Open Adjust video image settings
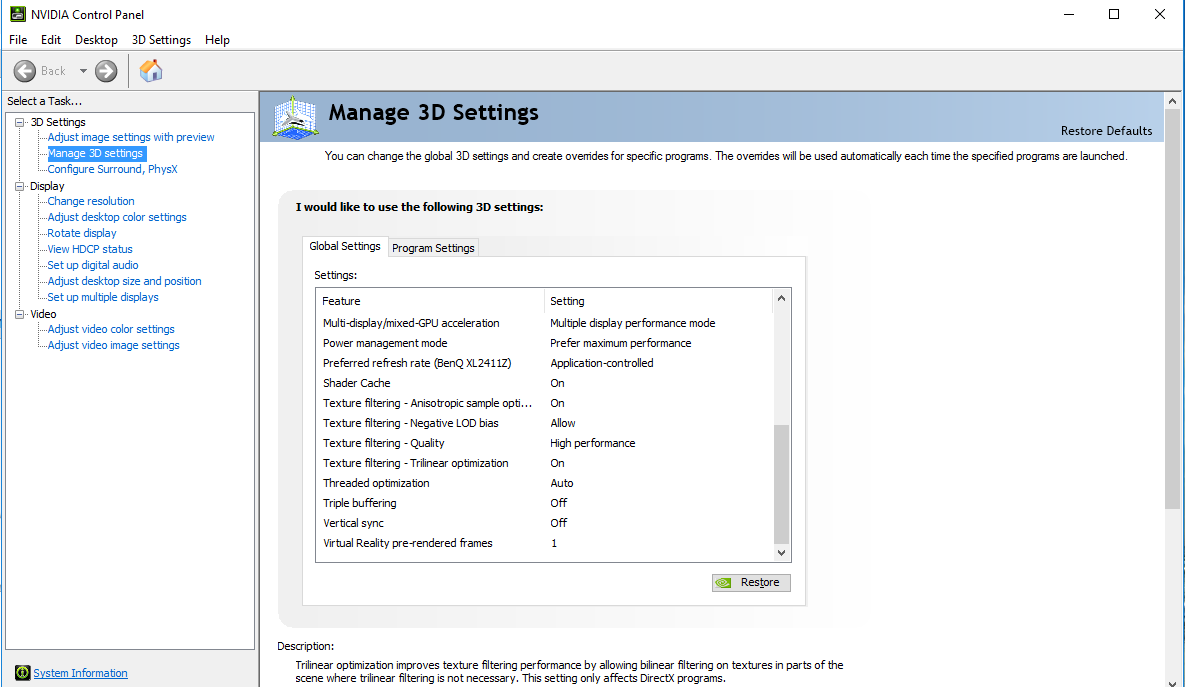Screen dimensions: 1185x687 [x=113, y=345]
